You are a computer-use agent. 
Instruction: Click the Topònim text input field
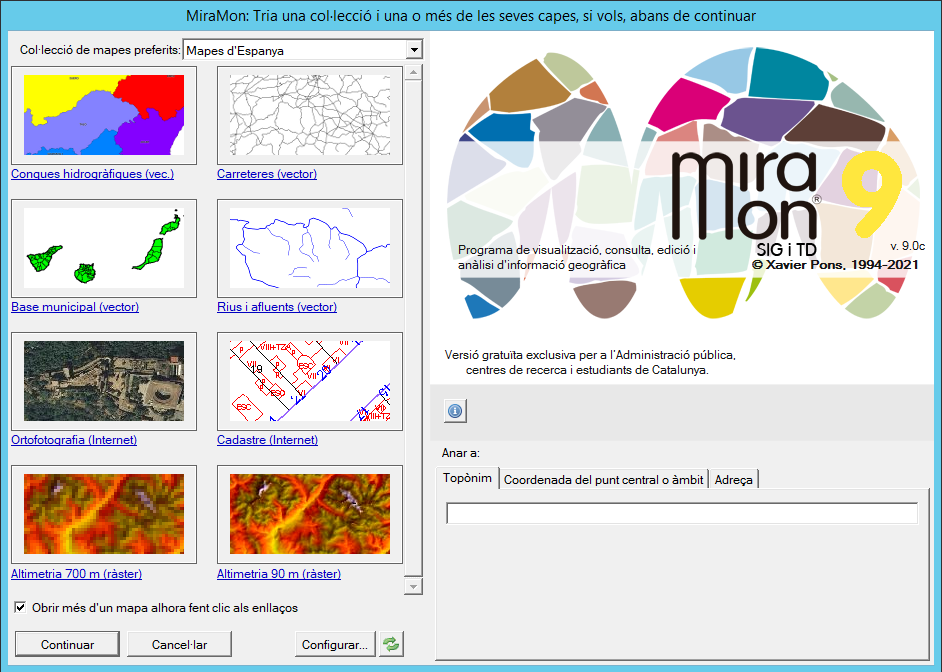pyautogui.click(x=682, y=513)
